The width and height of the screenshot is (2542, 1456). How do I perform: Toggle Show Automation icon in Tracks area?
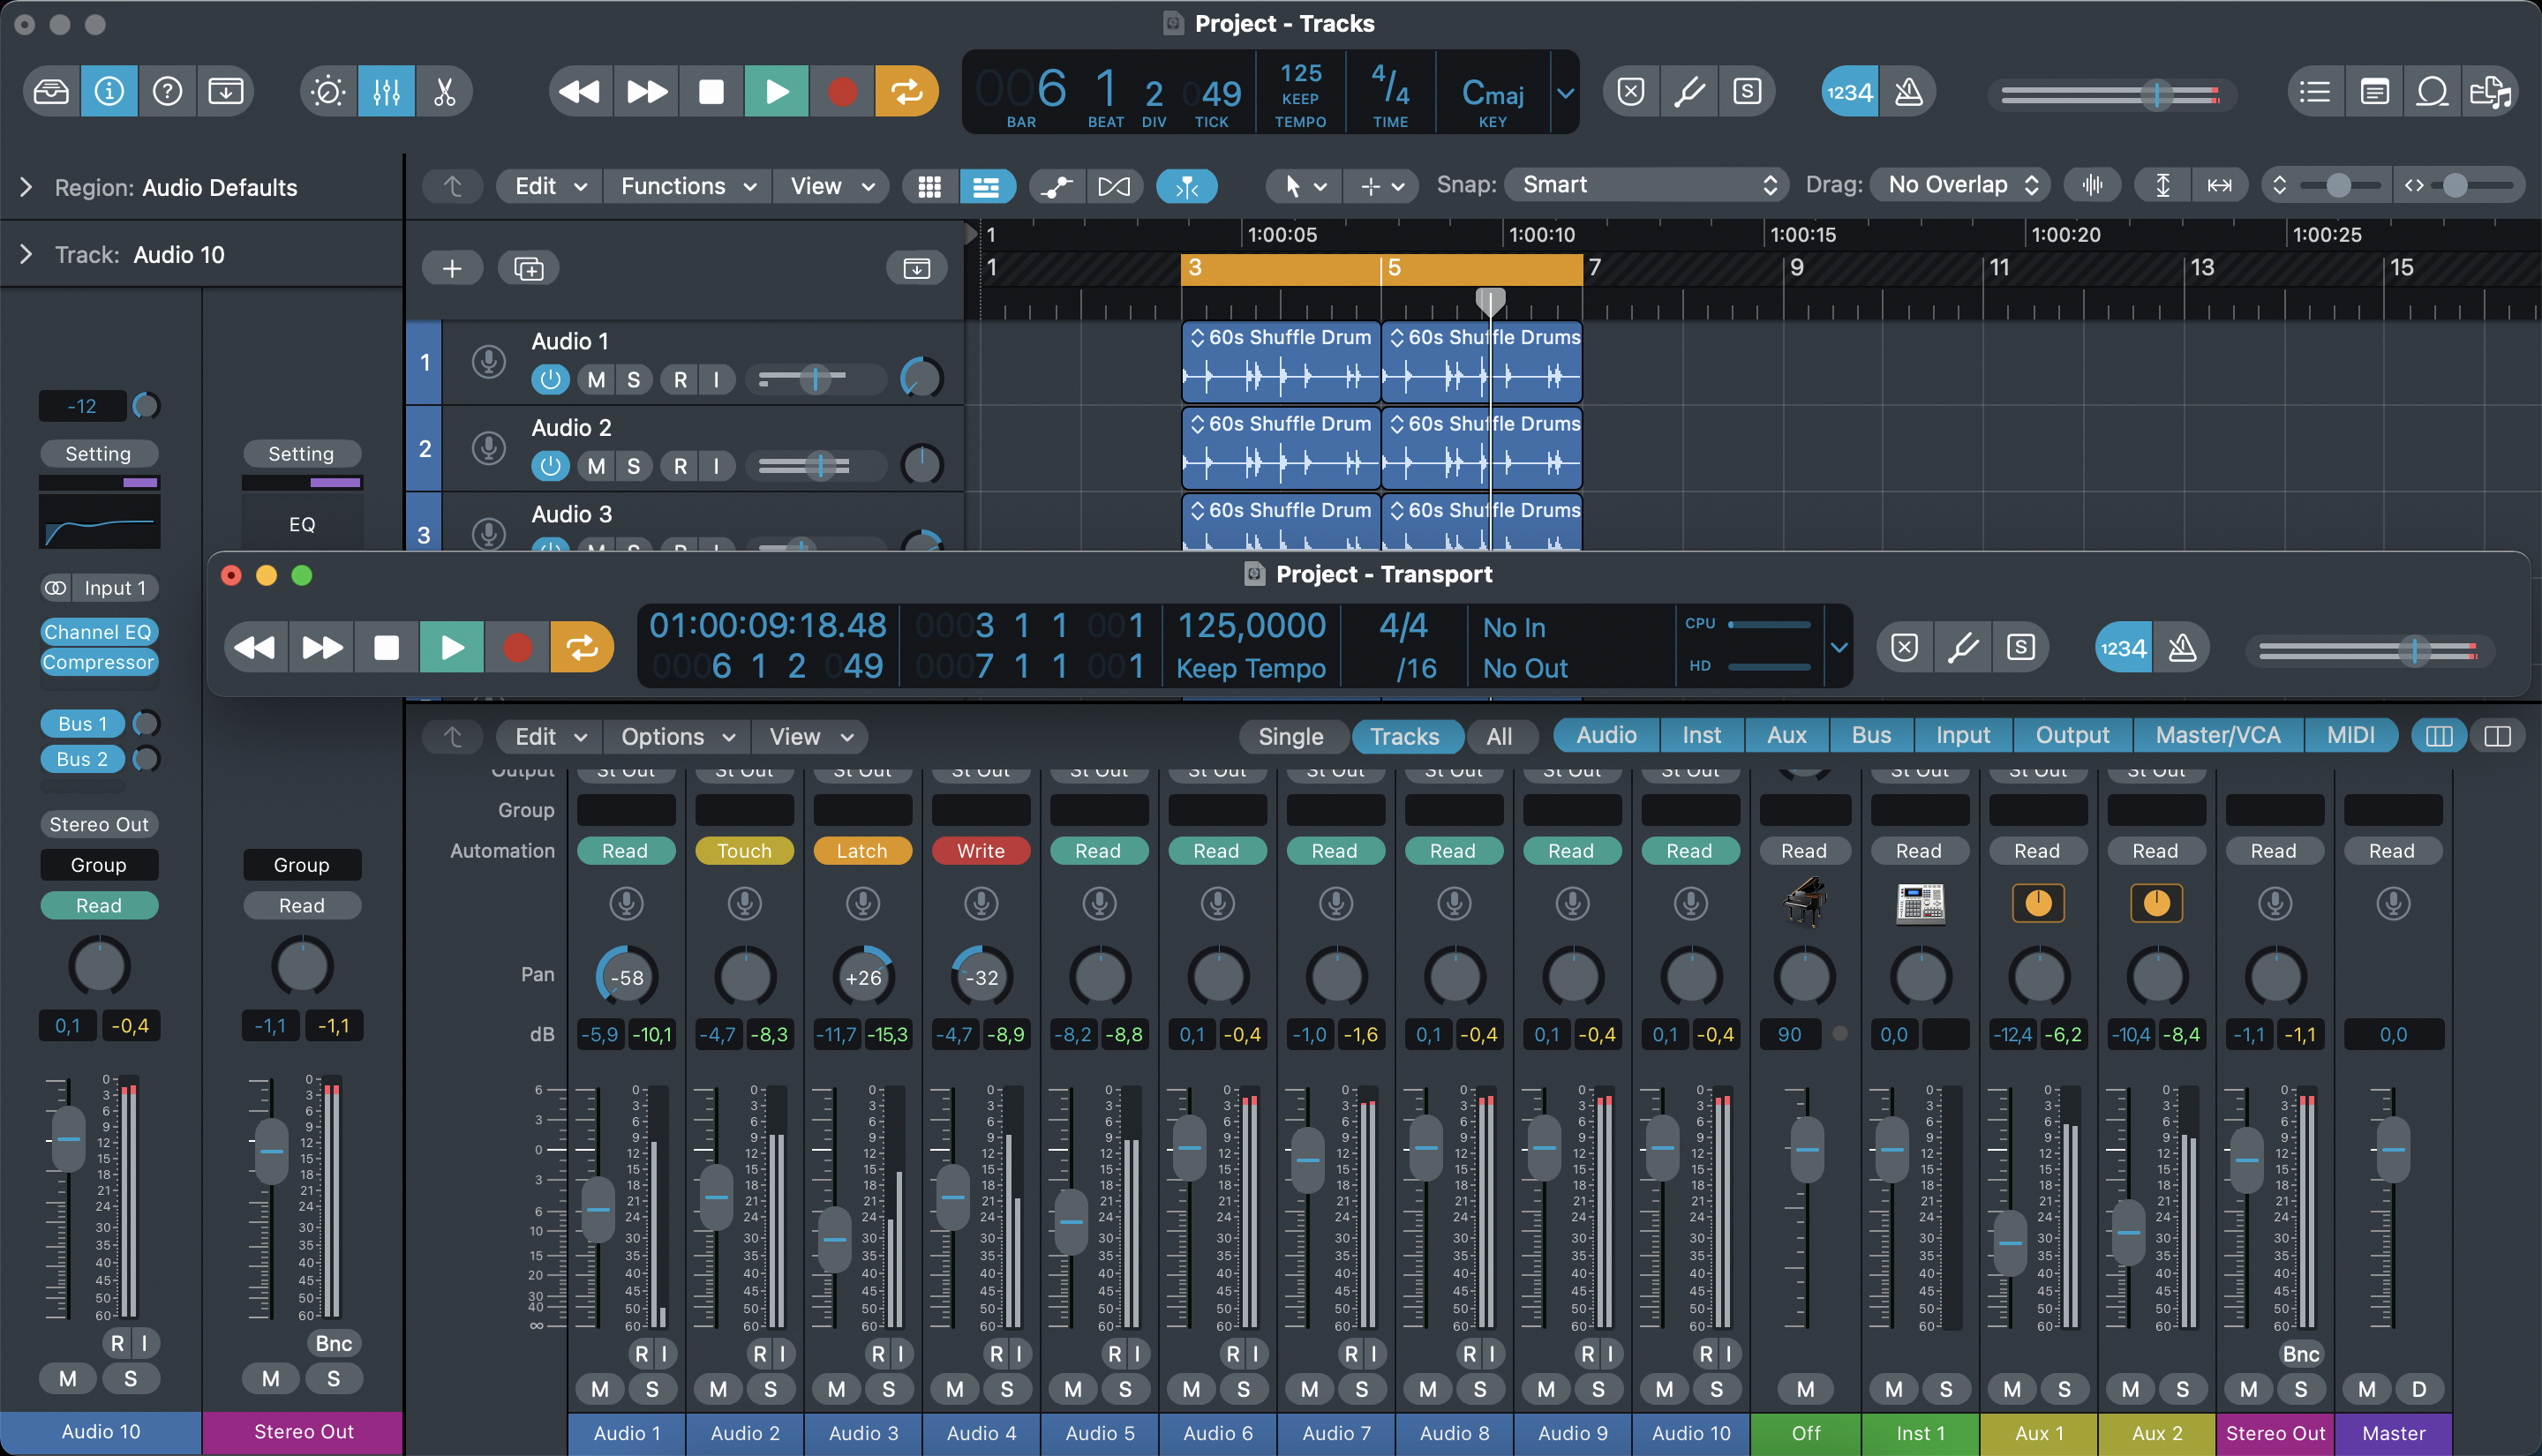click(x=1057, y=186)
